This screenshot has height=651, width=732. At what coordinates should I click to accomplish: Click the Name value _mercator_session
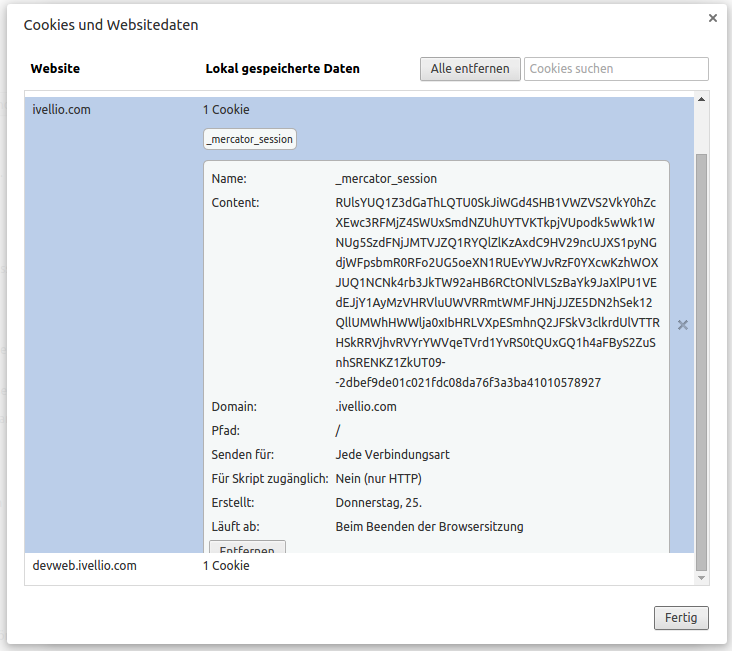386,179
